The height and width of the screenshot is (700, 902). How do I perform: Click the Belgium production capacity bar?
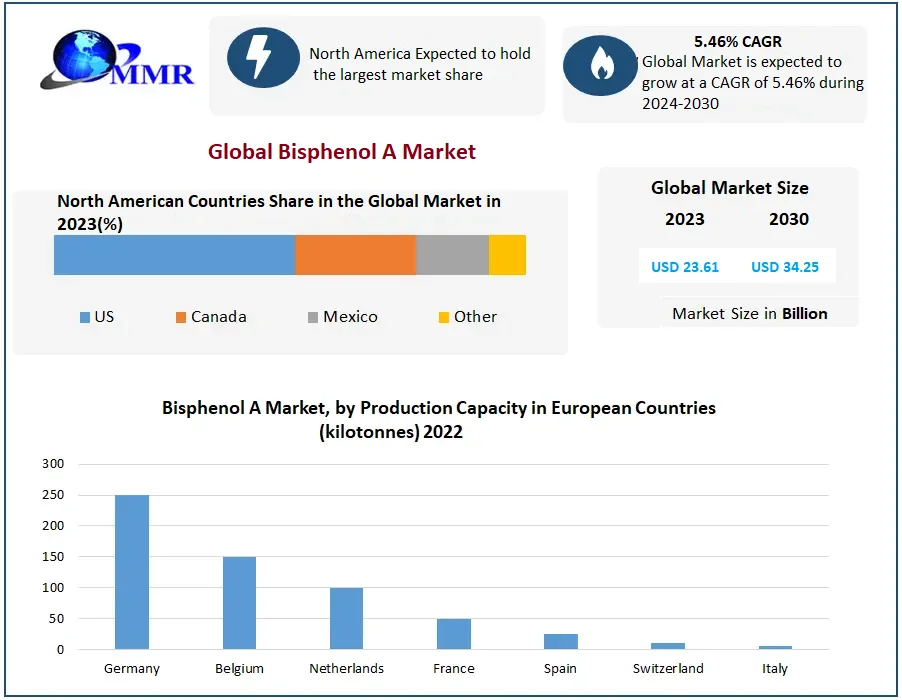[239, 603]
